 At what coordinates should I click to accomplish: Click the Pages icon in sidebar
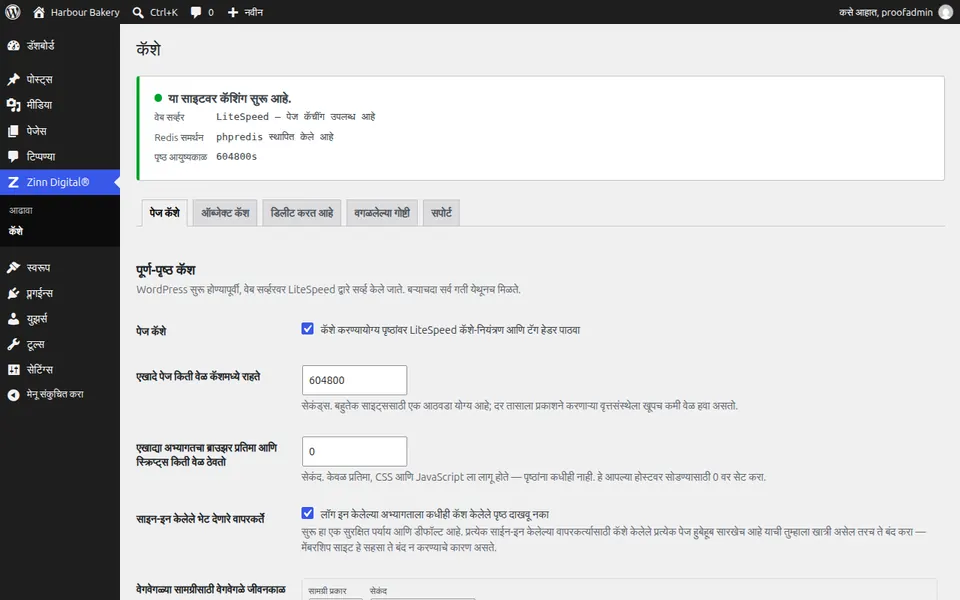pos(13,131)
